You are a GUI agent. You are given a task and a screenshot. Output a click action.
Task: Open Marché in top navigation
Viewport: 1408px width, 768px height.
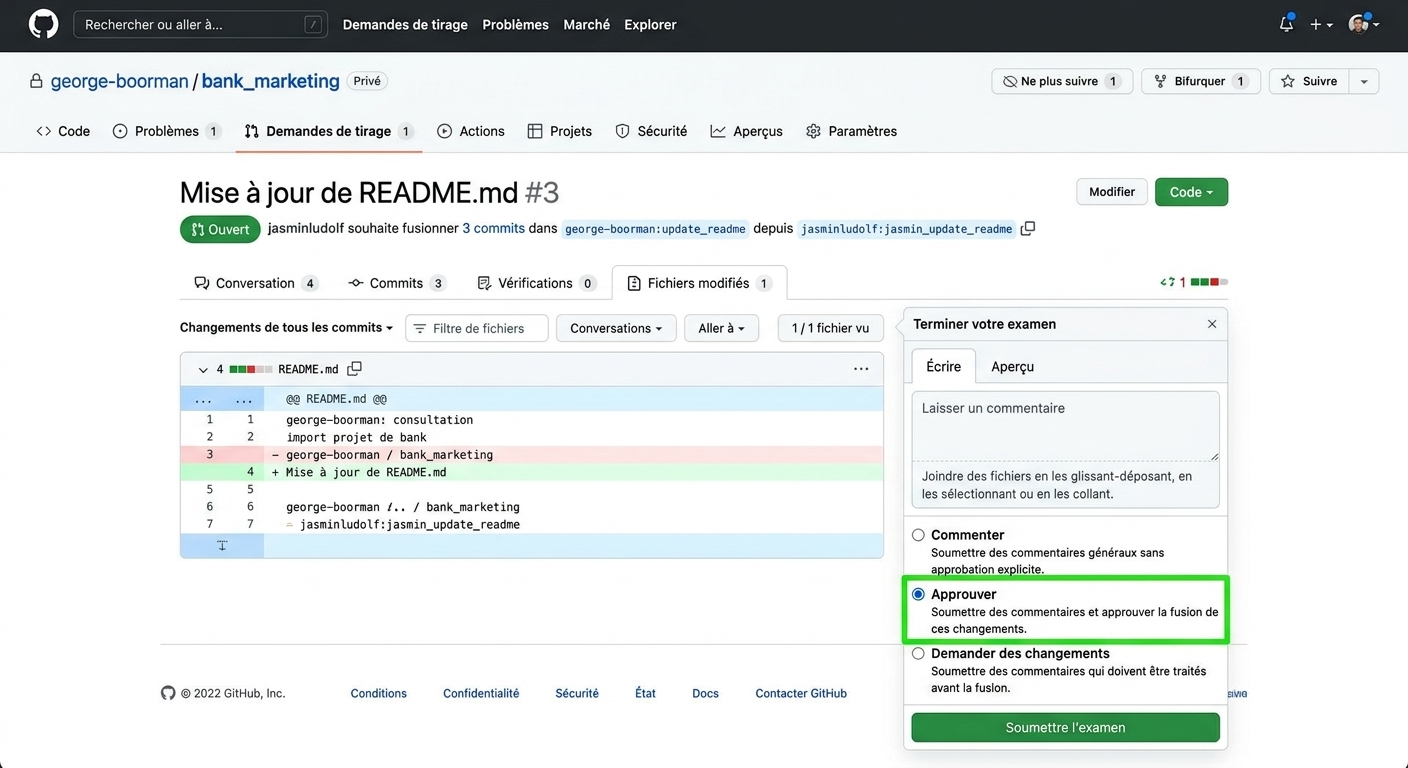(x=586, y=24)
